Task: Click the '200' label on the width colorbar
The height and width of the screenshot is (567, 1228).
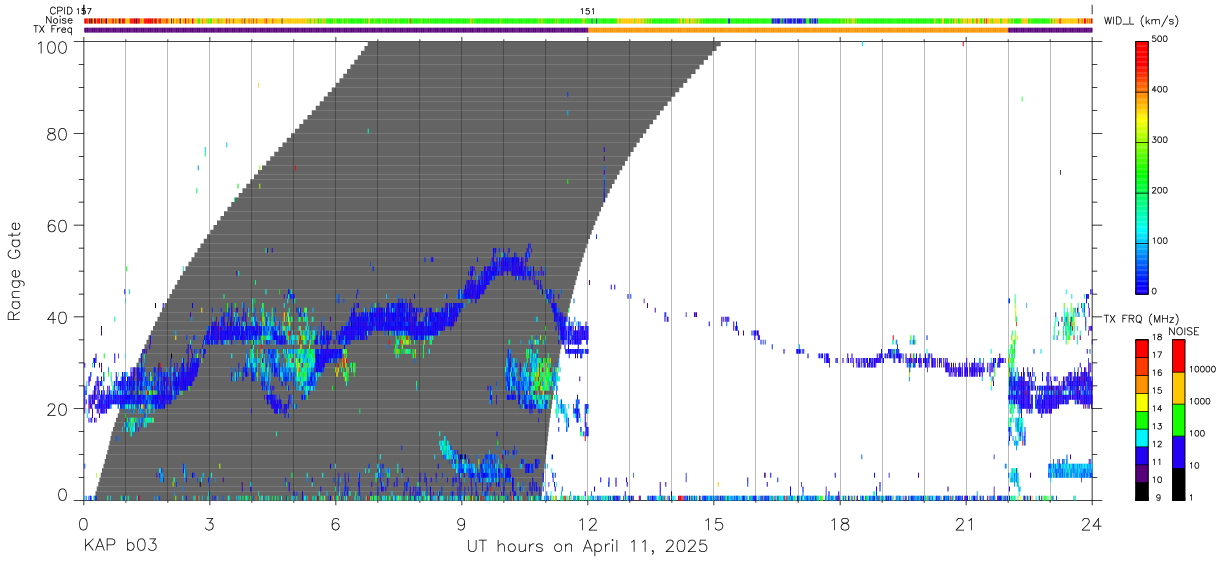Action: (1162, 190)
